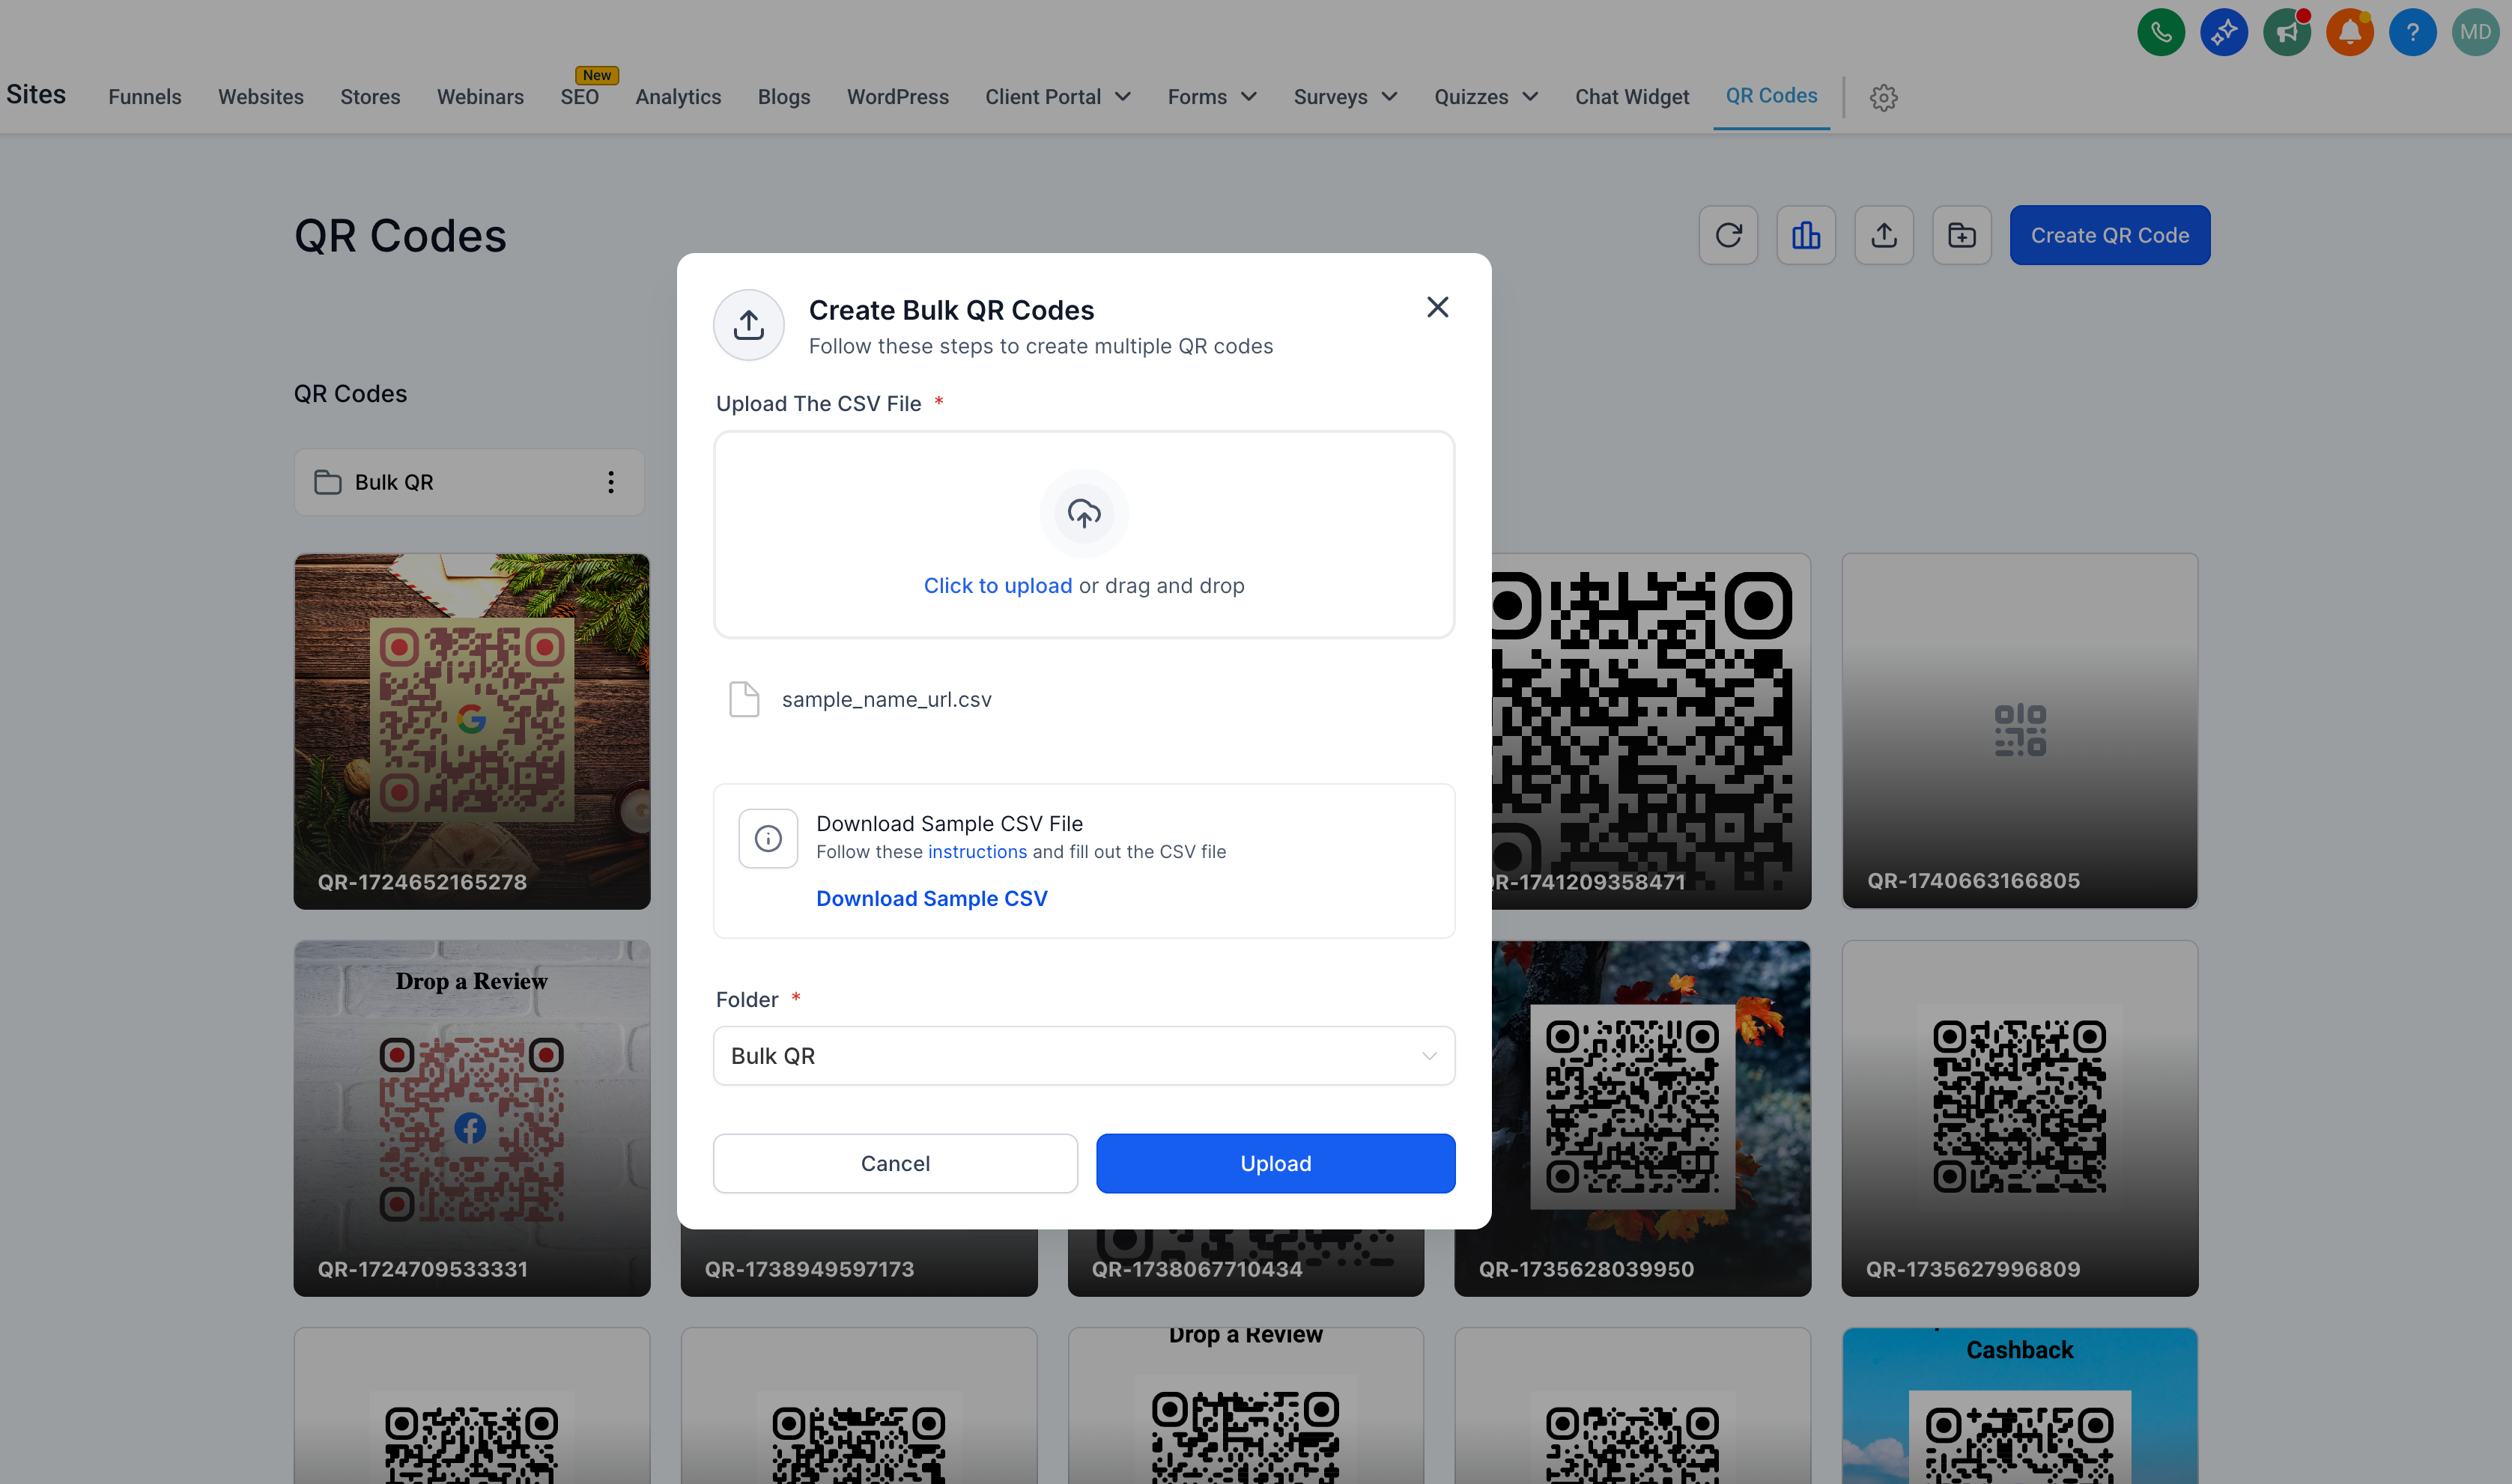This screenshot has width=2512, height=1484.
Task: Download the Sample CSV file link
Action: point(932,899)
